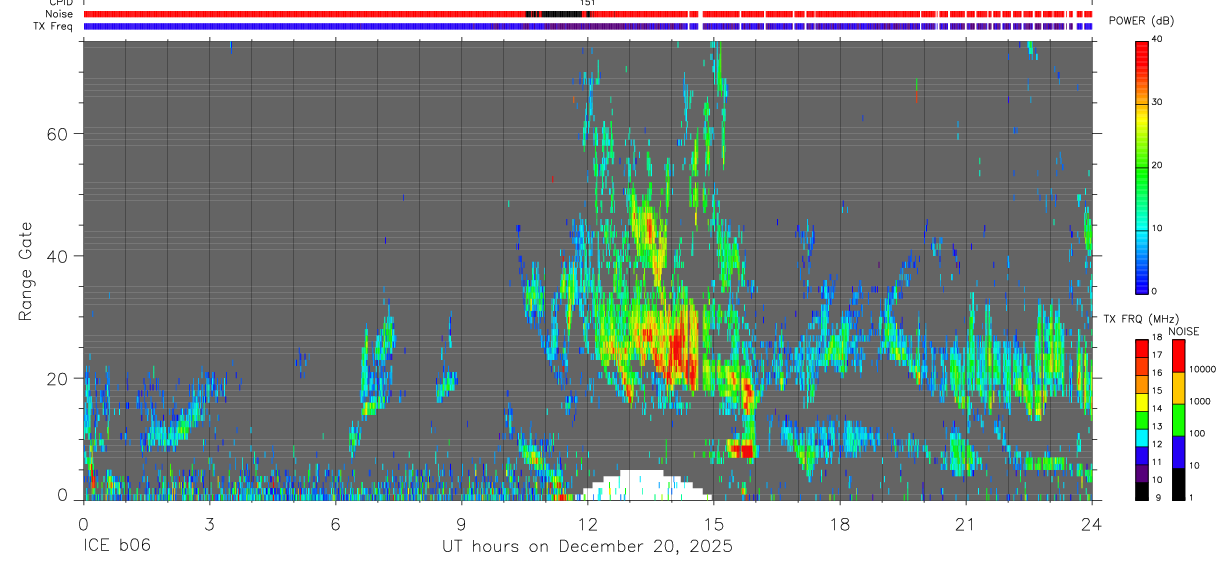Screen dimensions: 1228x567
Task: Click the hour "12" tick label on the time axis
Action: pos(587,523)
